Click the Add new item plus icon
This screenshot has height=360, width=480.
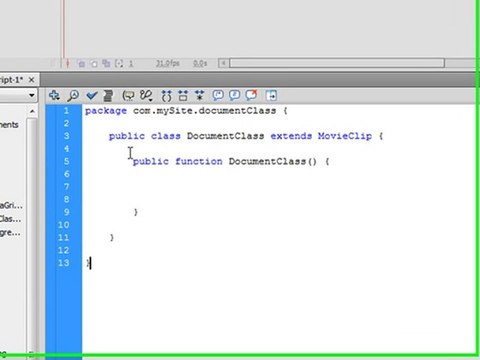(x=54, y=95)
